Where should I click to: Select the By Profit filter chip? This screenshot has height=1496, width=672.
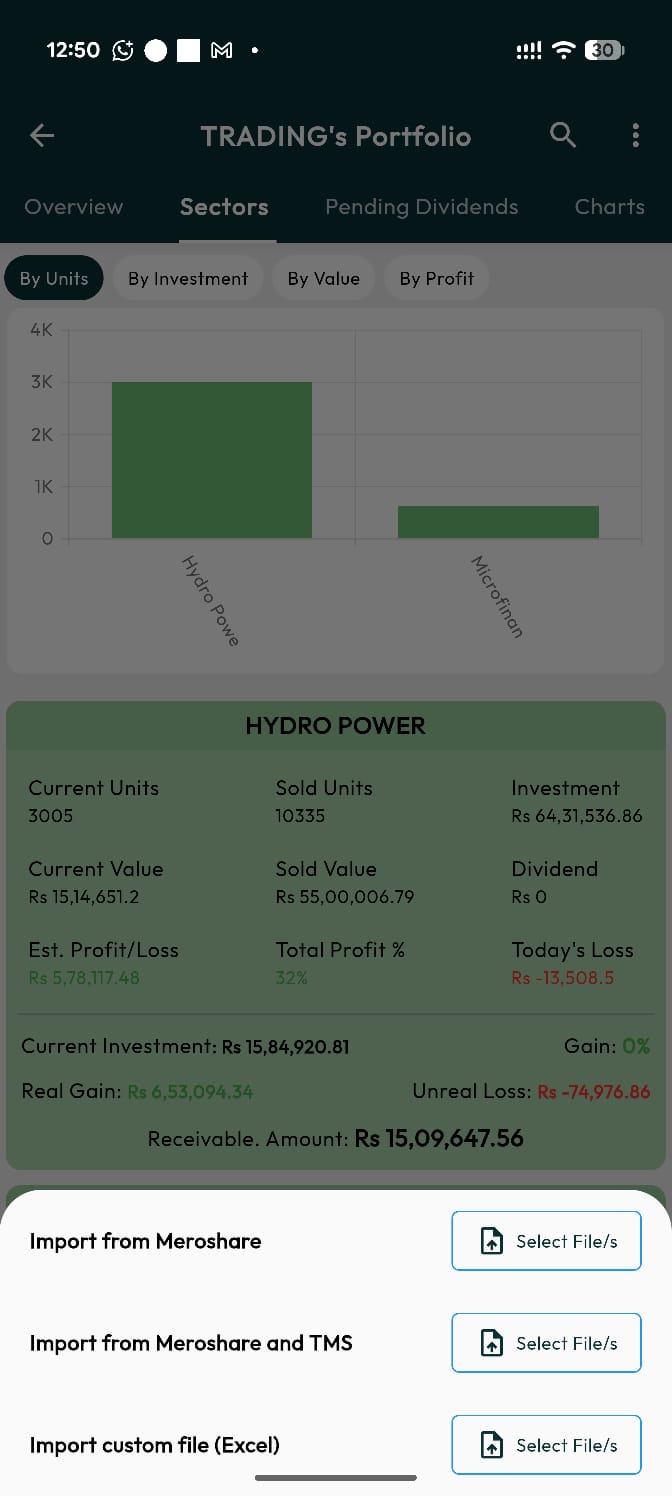click(x=437, y=279)
